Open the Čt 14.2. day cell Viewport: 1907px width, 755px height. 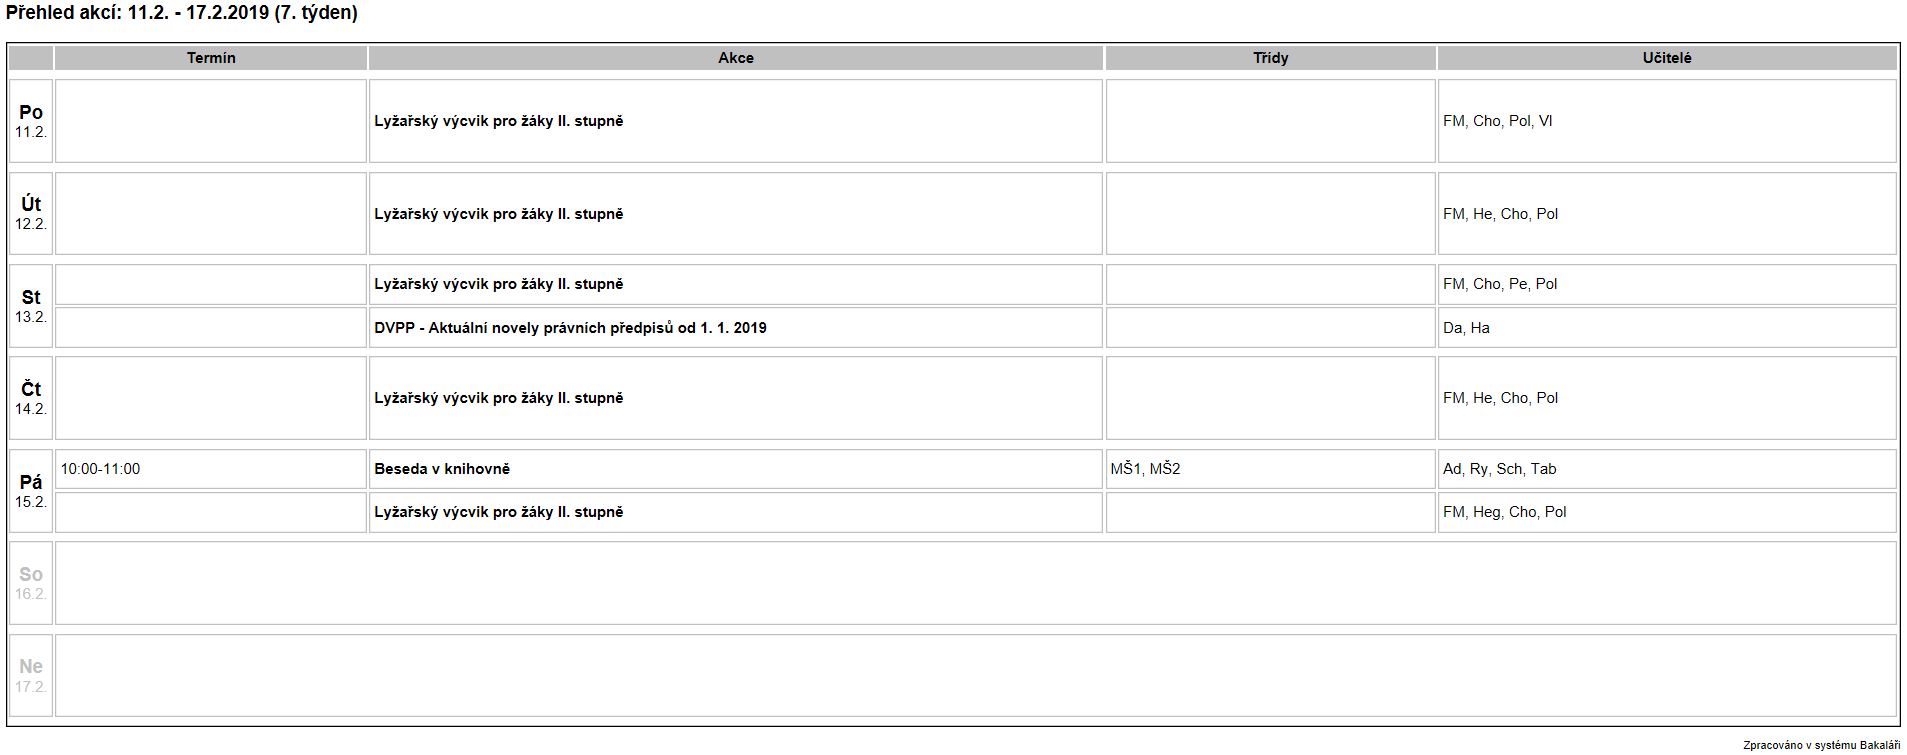coord(31,398)
